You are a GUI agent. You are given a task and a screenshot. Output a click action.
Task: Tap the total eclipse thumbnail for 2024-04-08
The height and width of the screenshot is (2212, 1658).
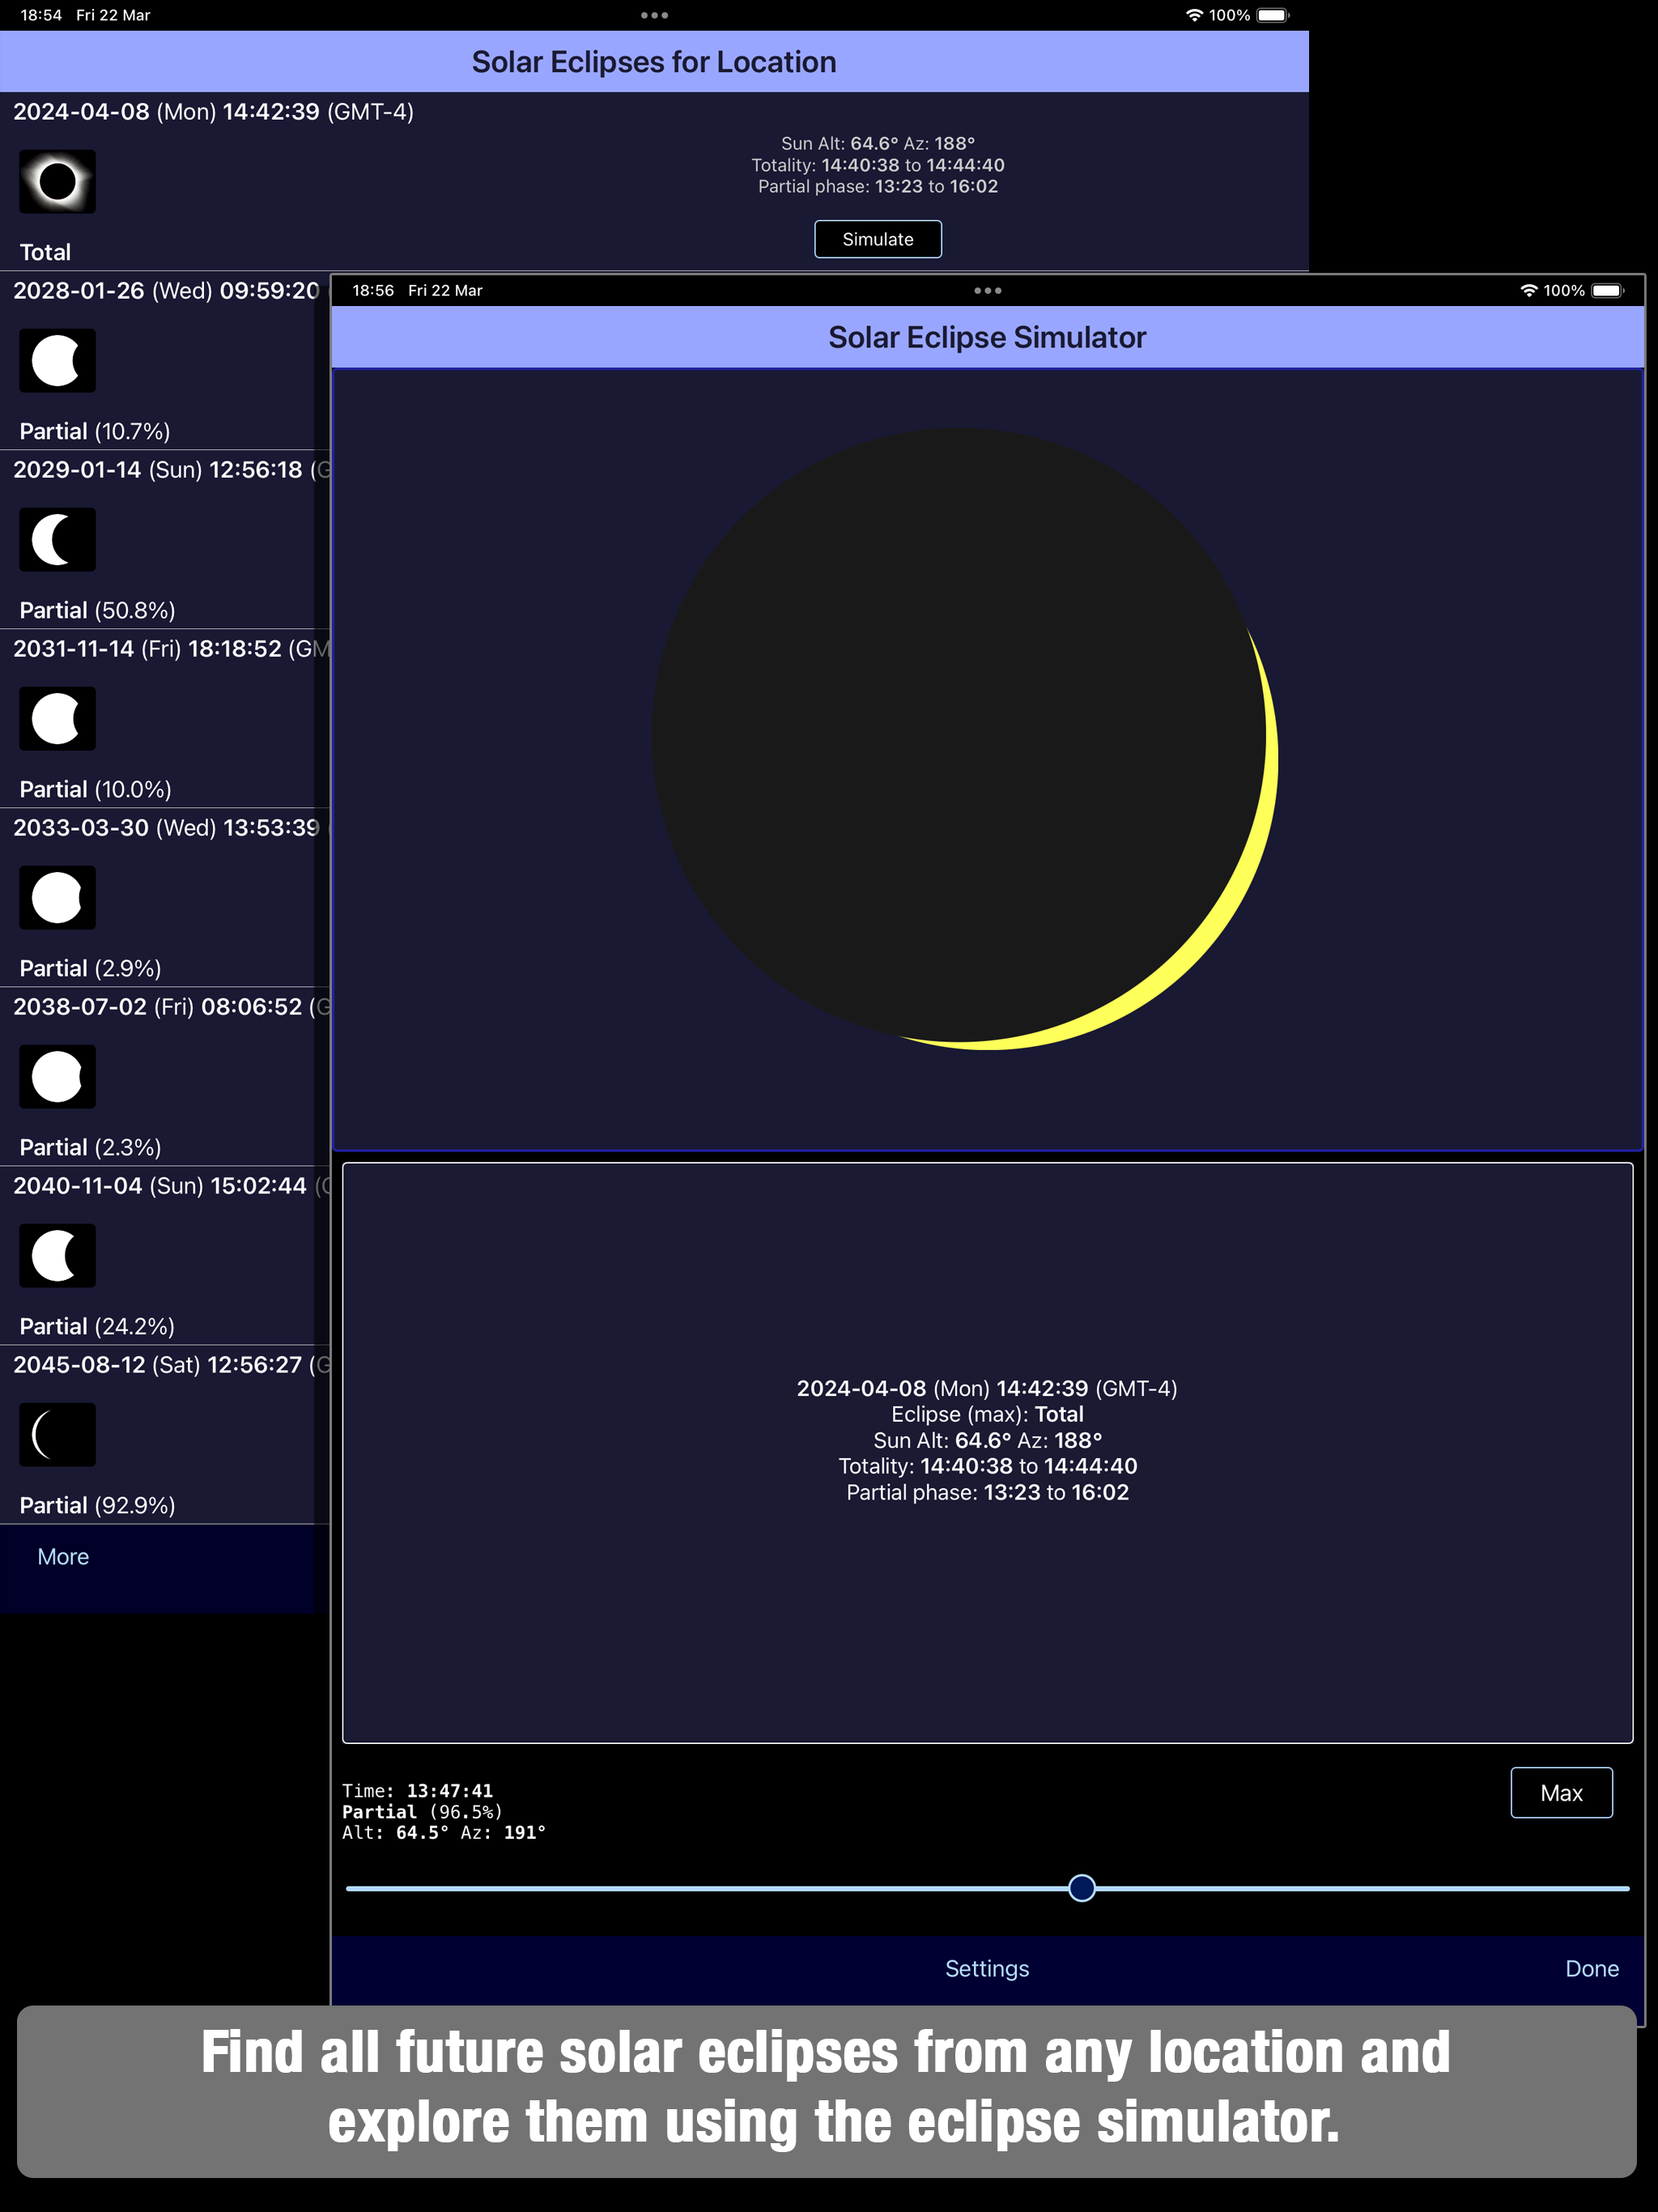click(57, 181)
